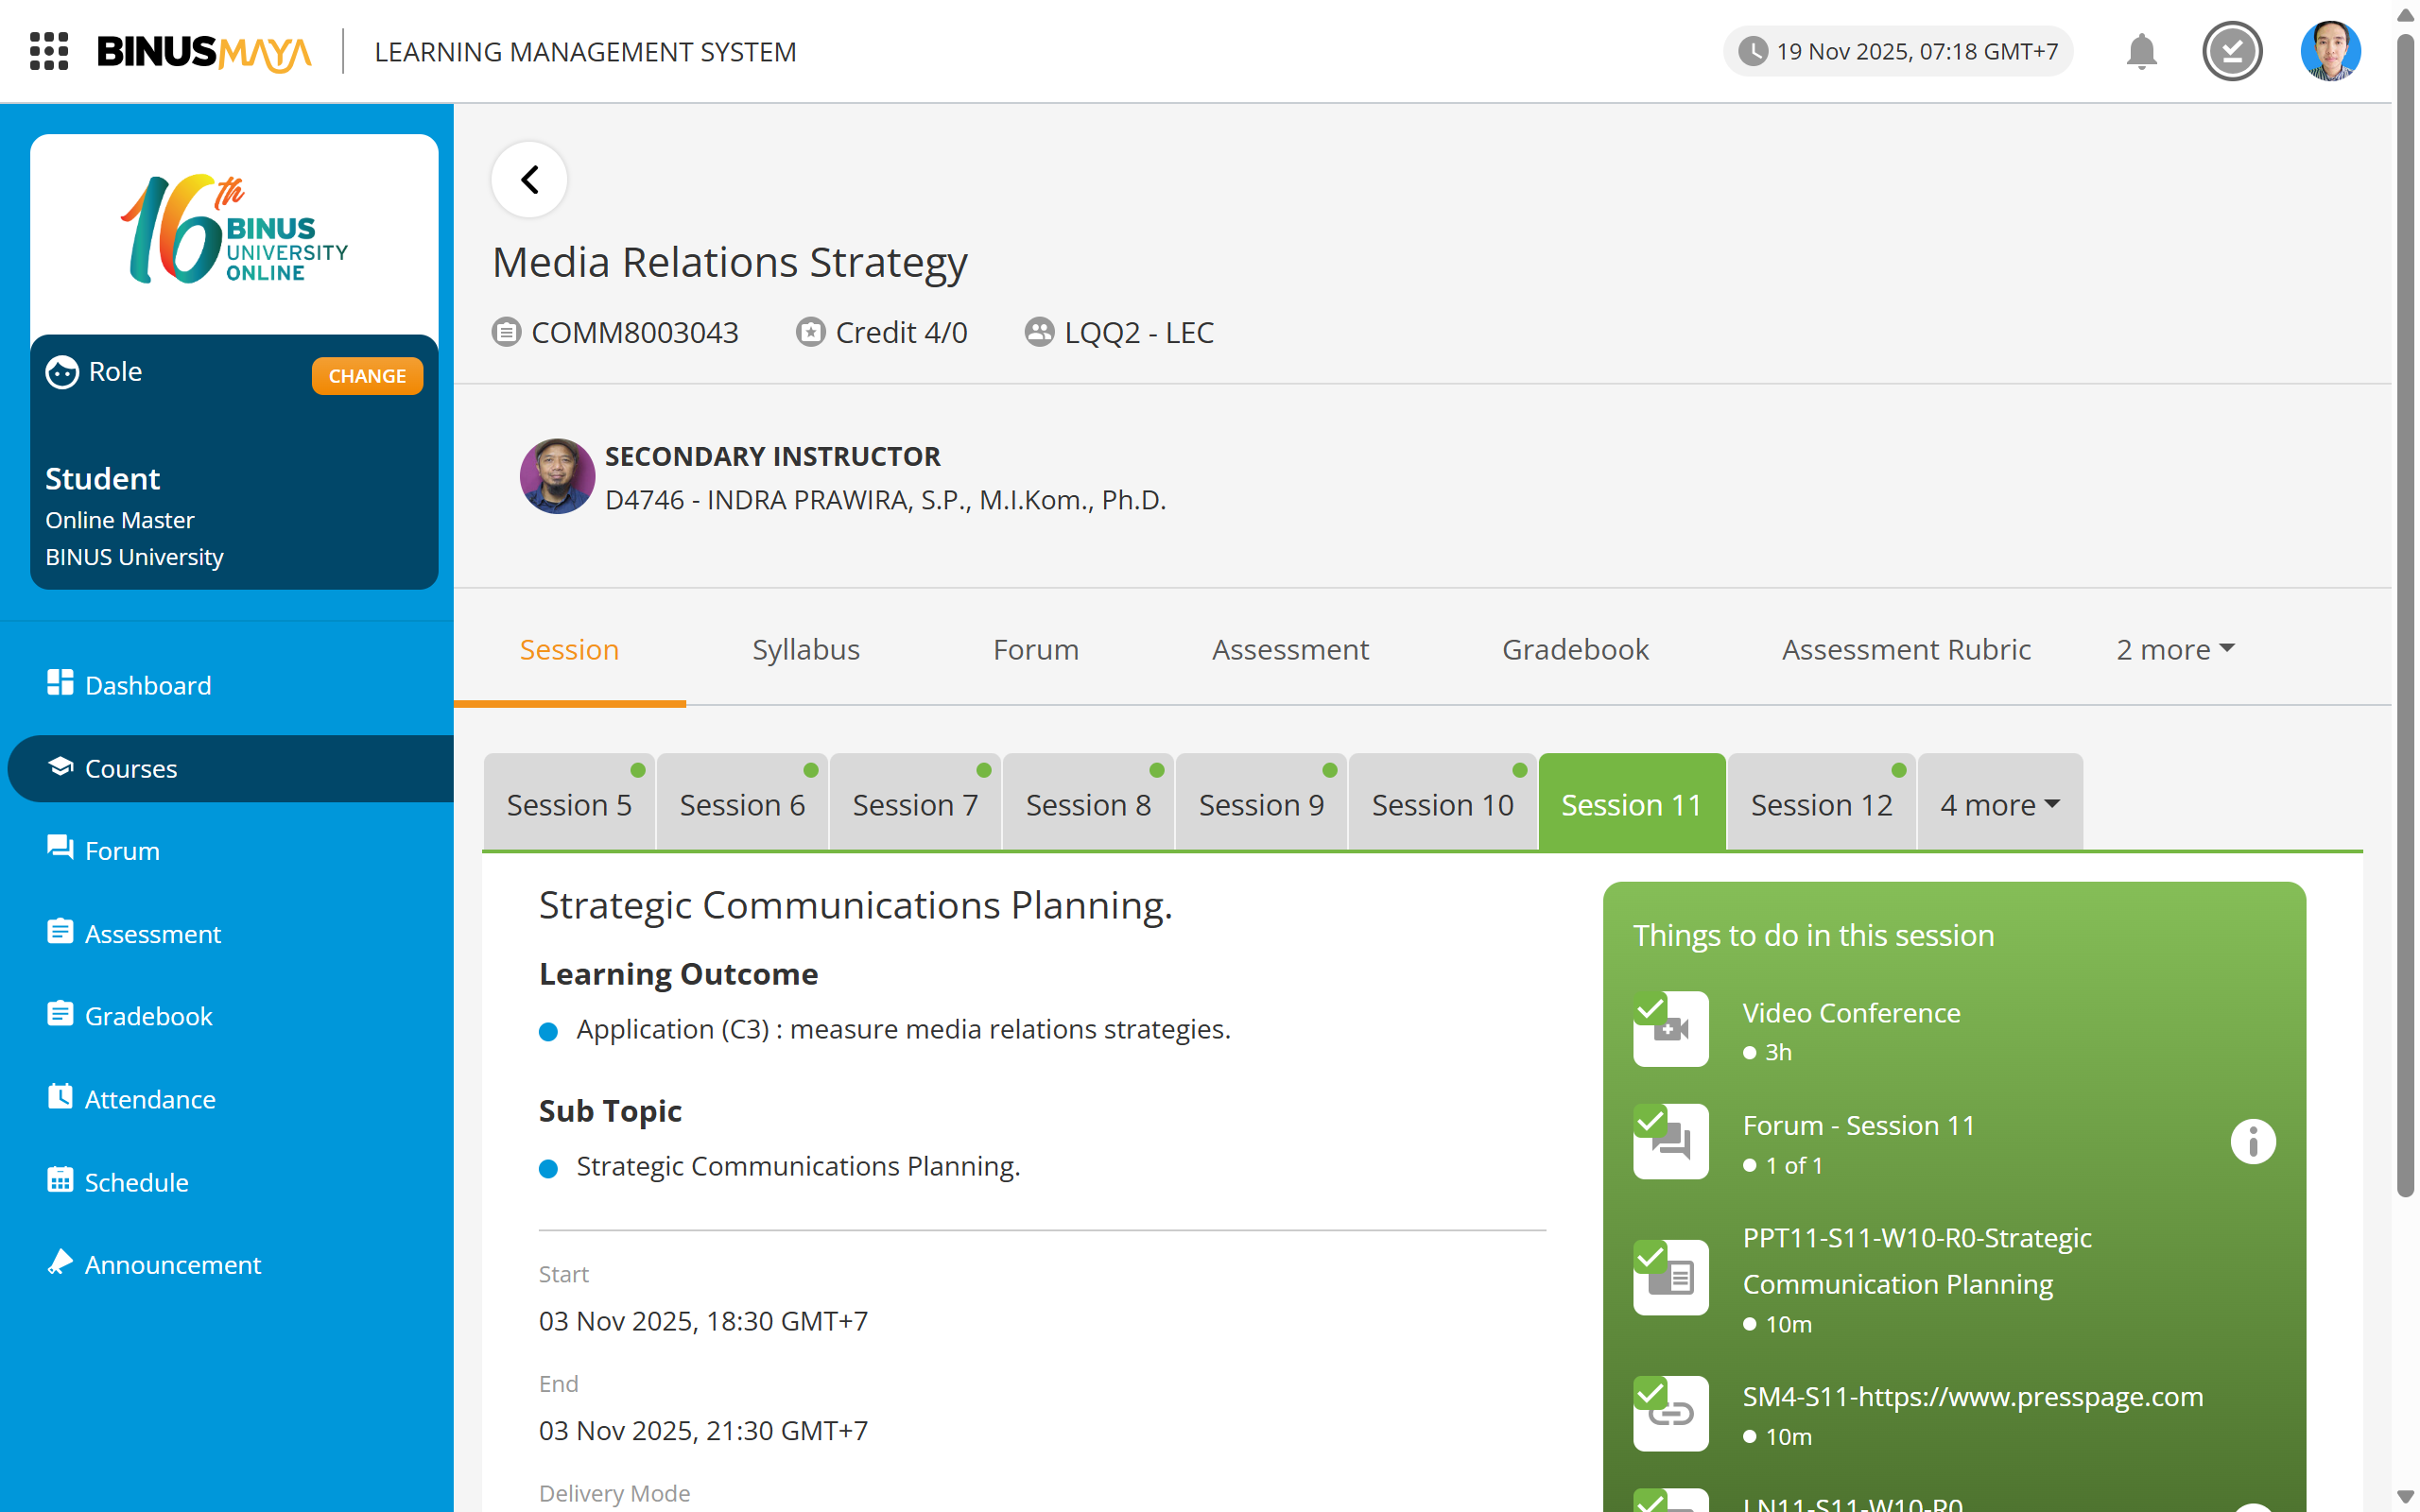Click the SM4-S11 presspage completed checkmark
Image resolution: width=2420 pixels, height=1512 pixels.
(1650, 1393)
